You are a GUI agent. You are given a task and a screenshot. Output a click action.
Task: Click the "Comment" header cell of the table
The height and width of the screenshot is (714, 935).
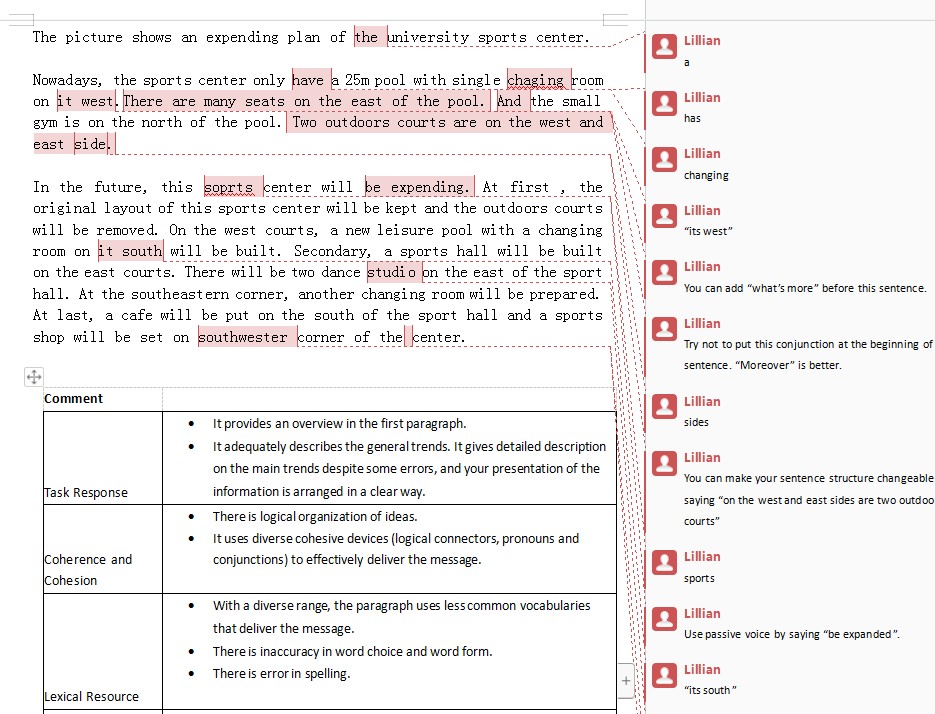[103, 399]
